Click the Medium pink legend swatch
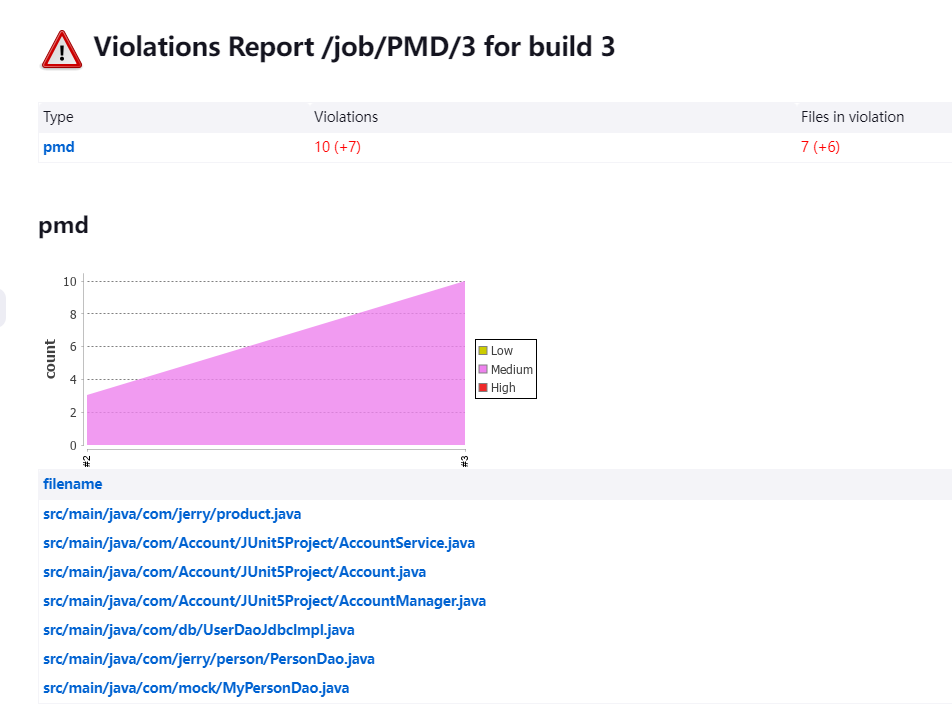 483,369
